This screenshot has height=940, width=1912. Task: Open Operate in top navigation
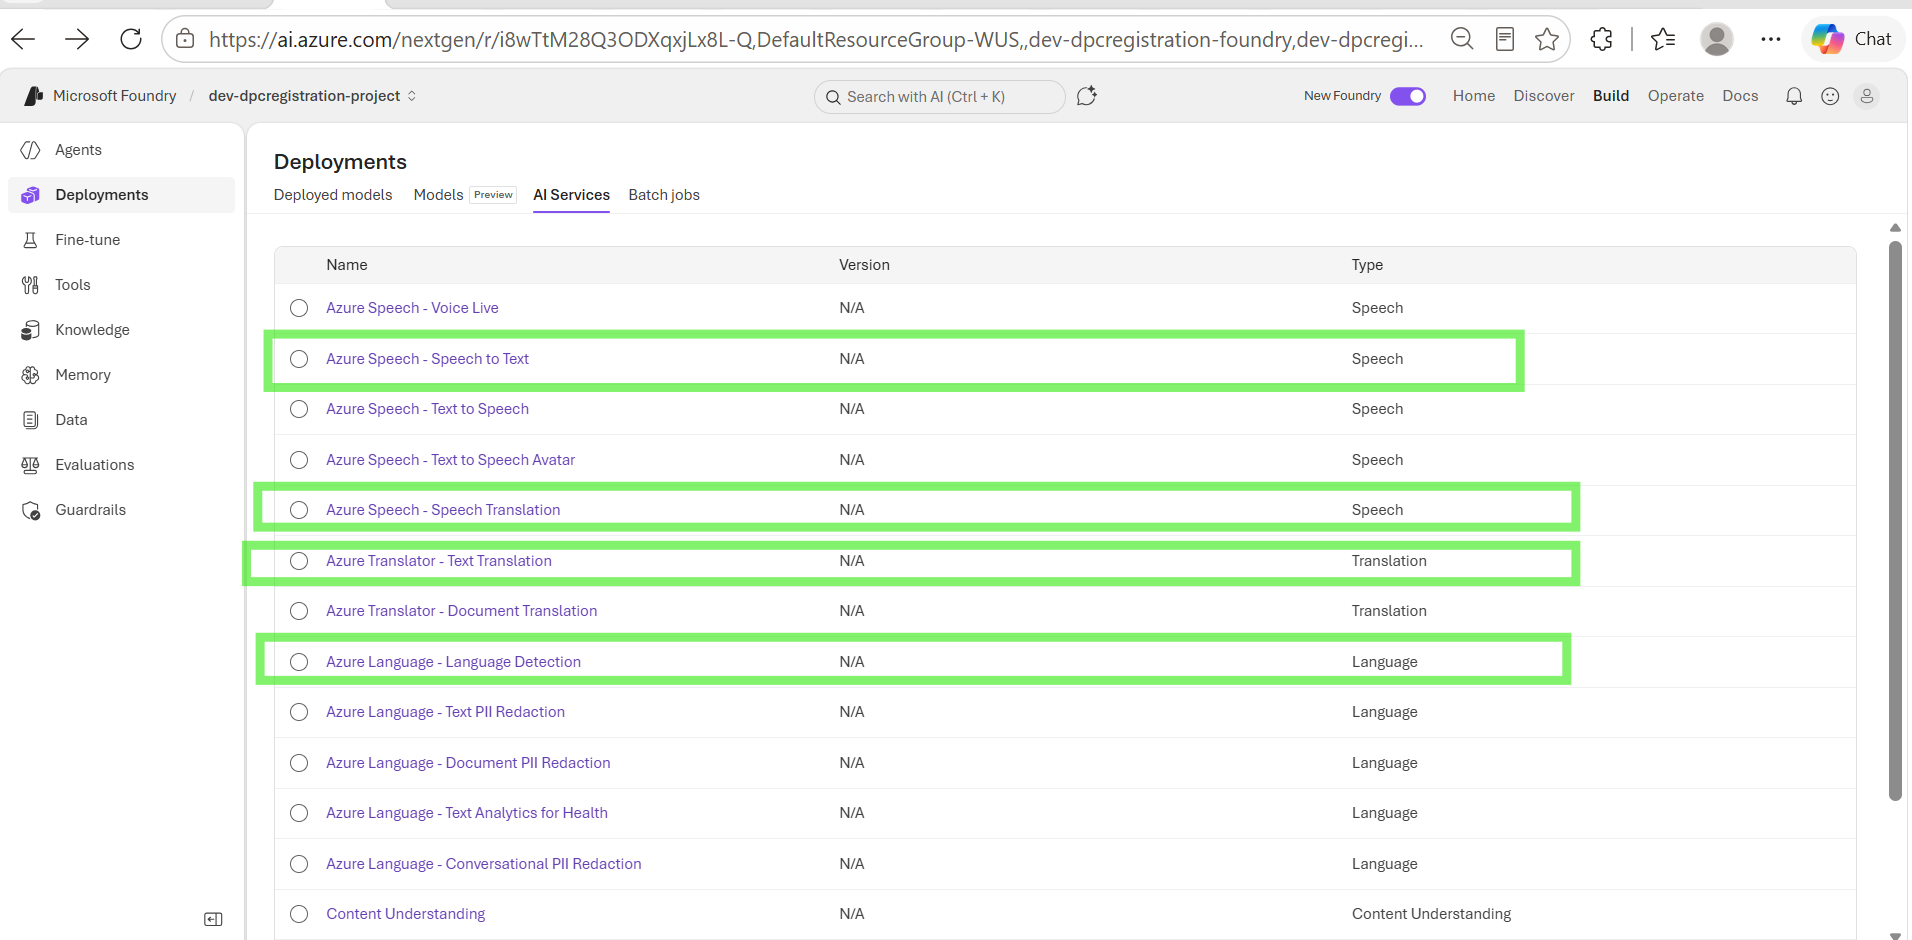(1676, 96)
